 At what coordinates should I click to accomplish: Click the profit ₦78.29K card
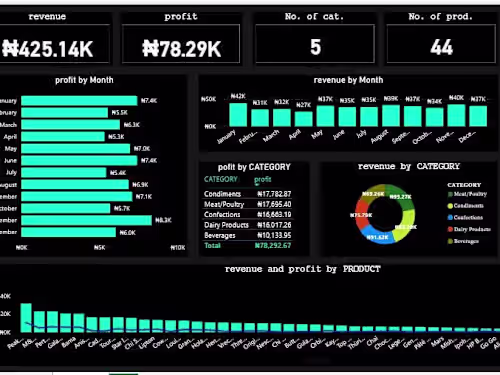coord(181,43)
